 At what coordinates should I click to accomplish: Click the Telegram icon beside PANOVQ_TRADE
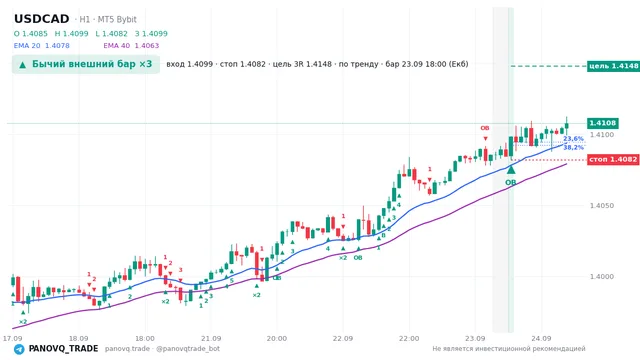[19, 349]
